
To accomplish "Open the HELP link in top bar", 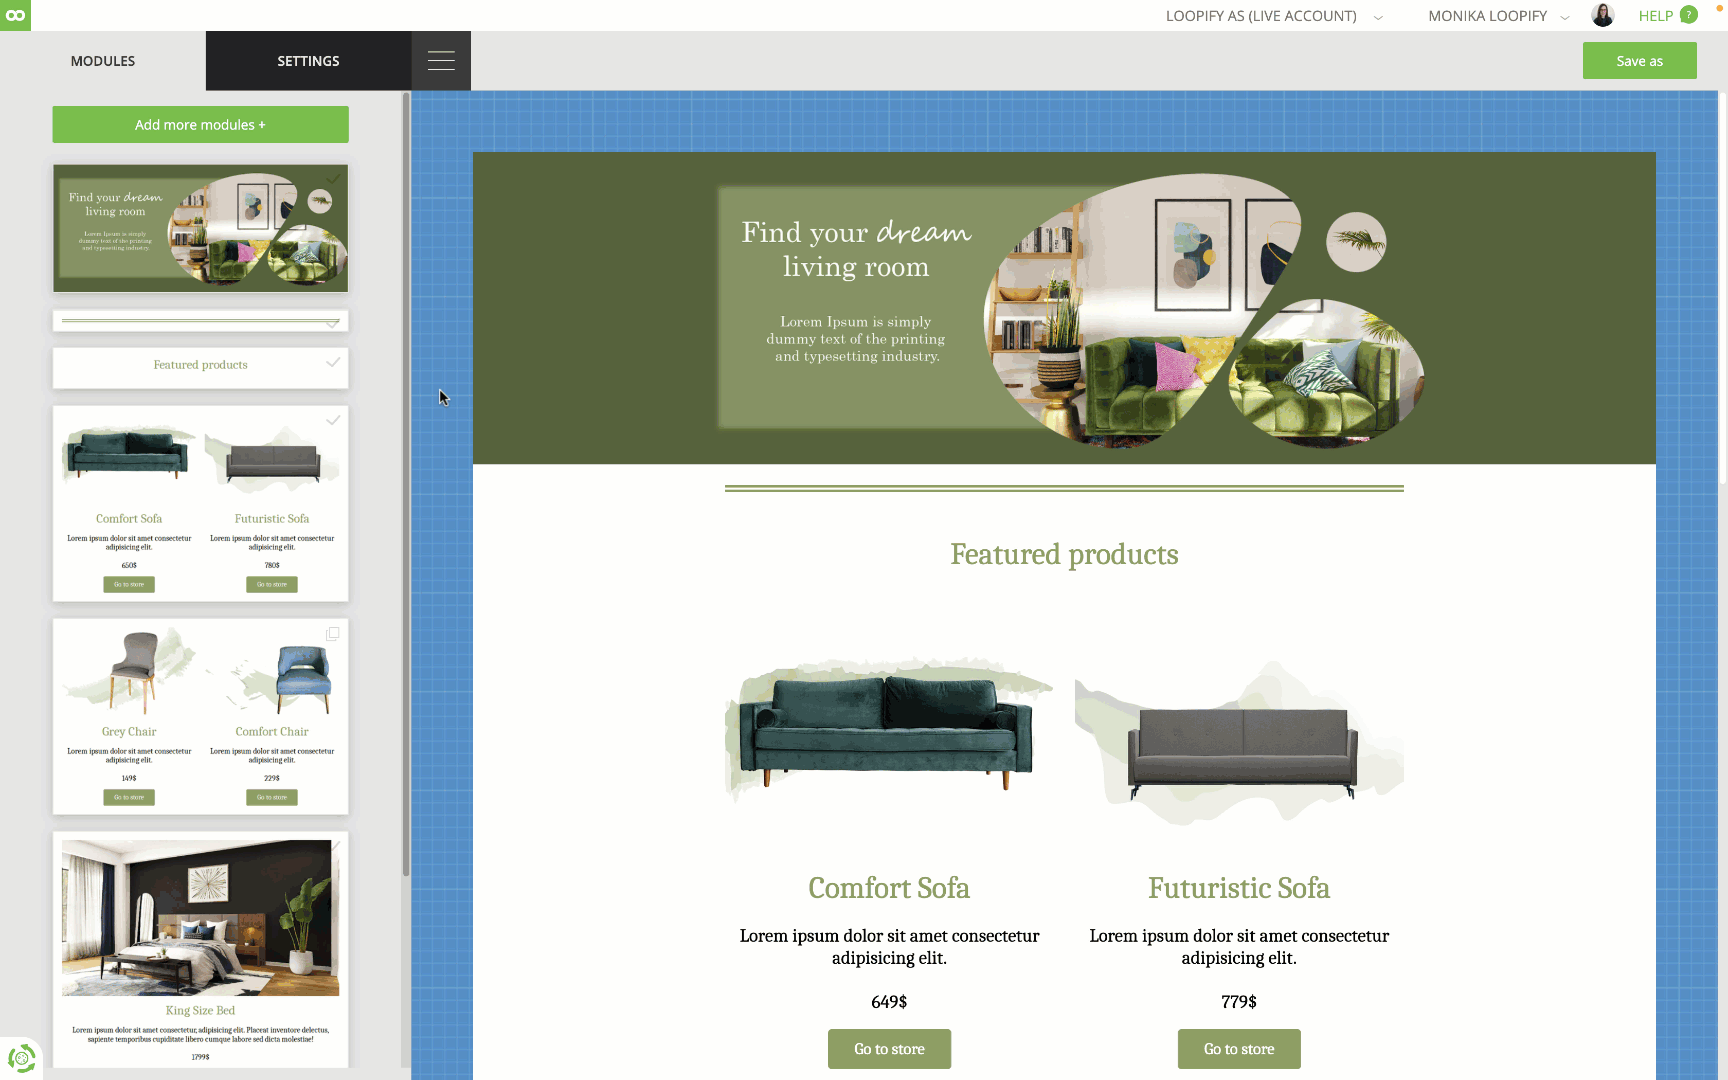I will point(1656,16).
